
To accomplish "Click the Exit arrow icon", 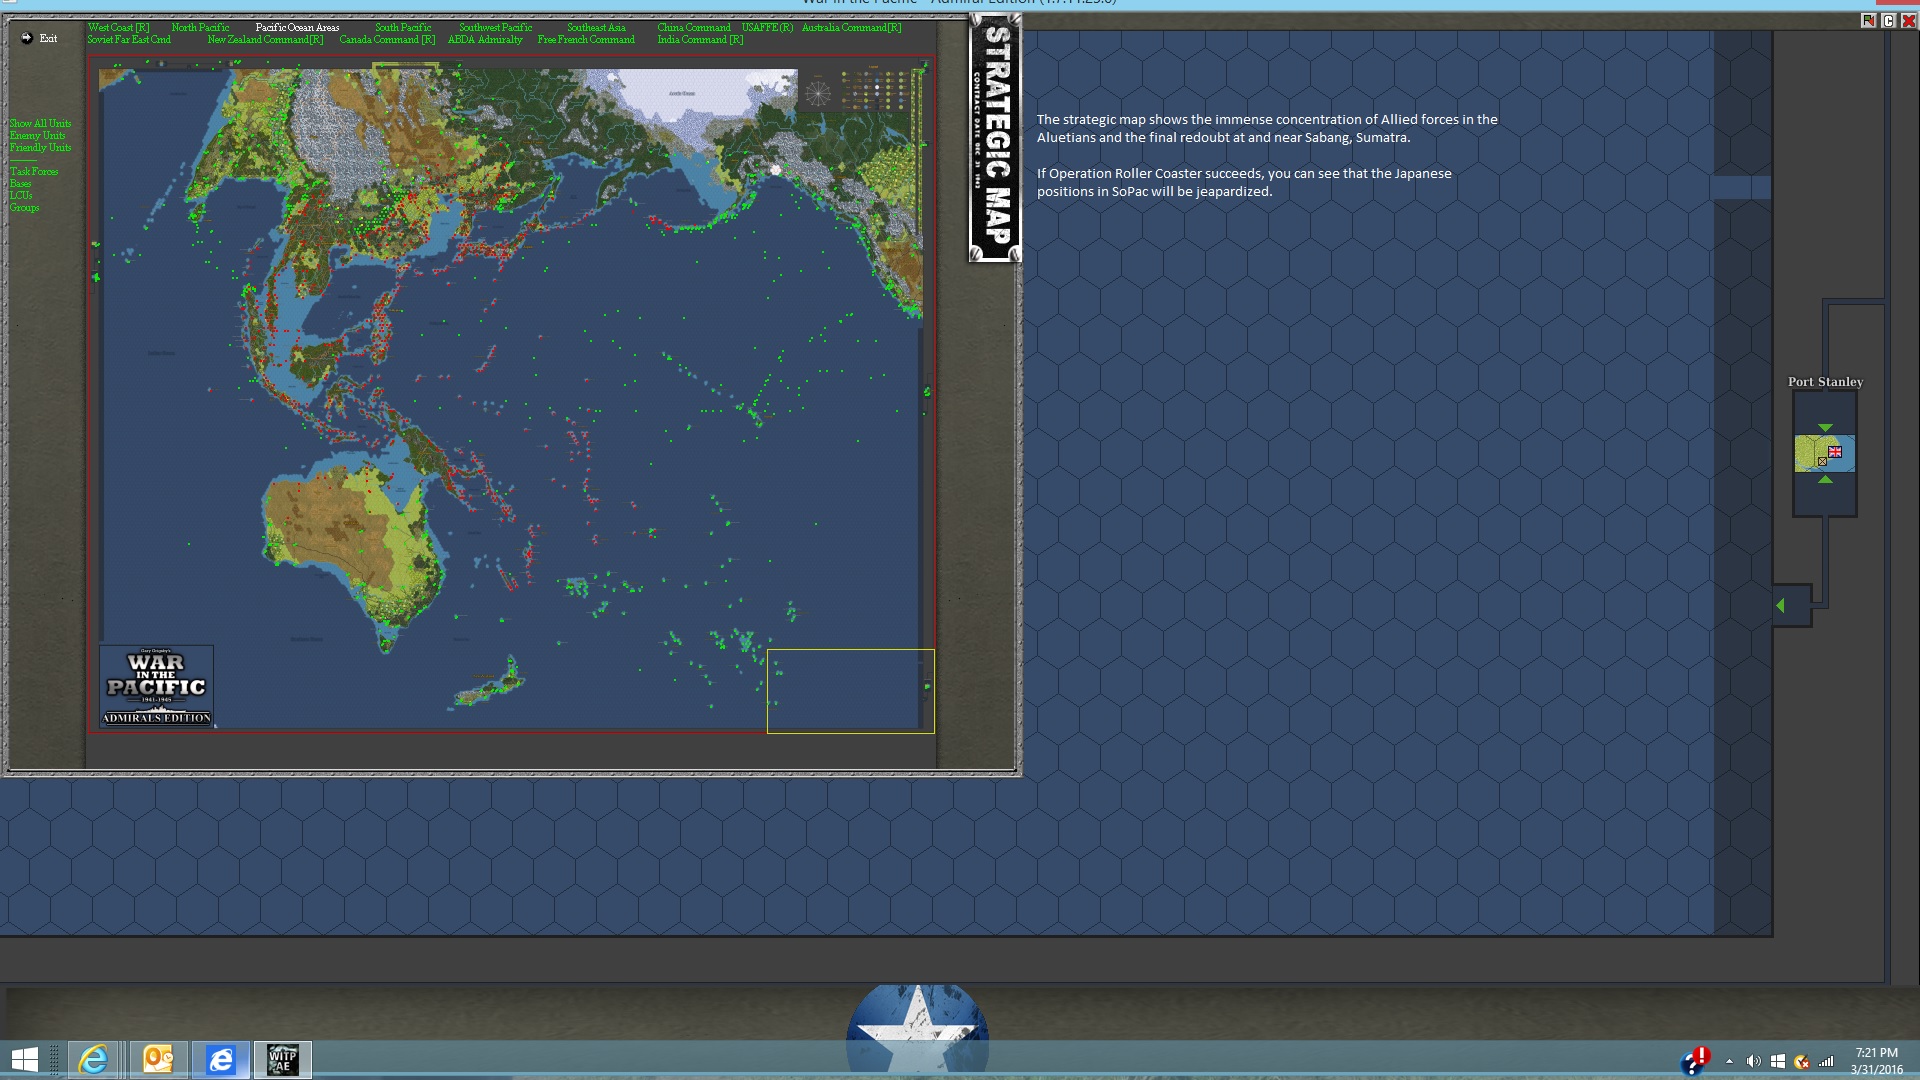I will click(27, 38).
